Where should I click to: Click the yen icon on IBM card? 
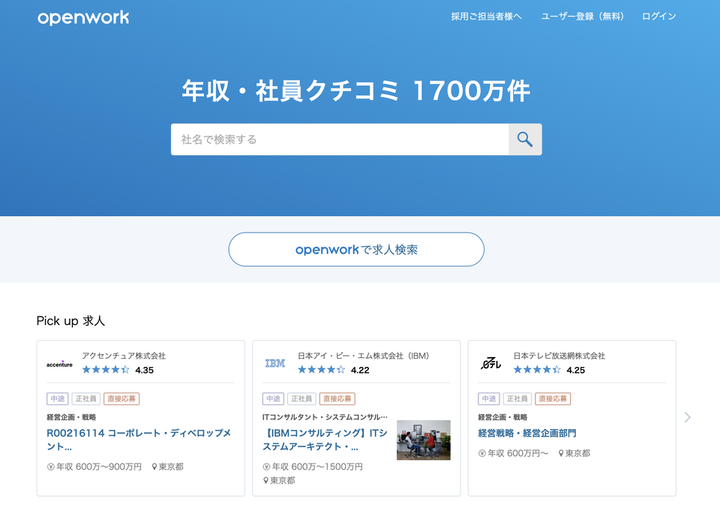(x=266, y=467)
